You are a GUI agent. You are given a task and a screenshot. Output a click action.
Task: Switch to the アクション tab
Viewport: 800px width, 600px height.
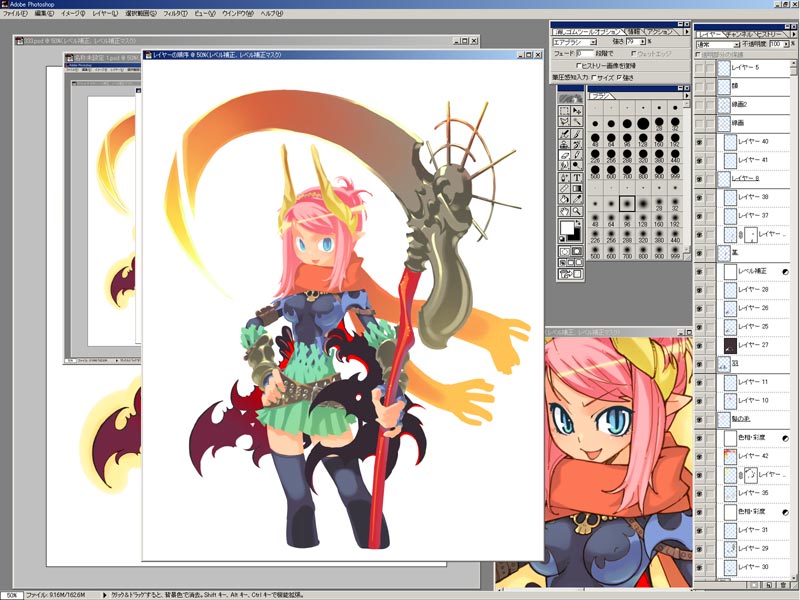[659, 32]
